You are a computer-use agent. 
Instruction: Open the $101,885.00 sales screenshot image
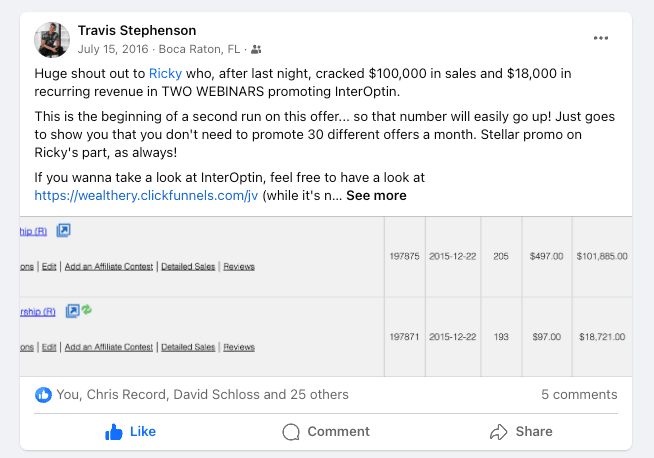click(327, 296)
